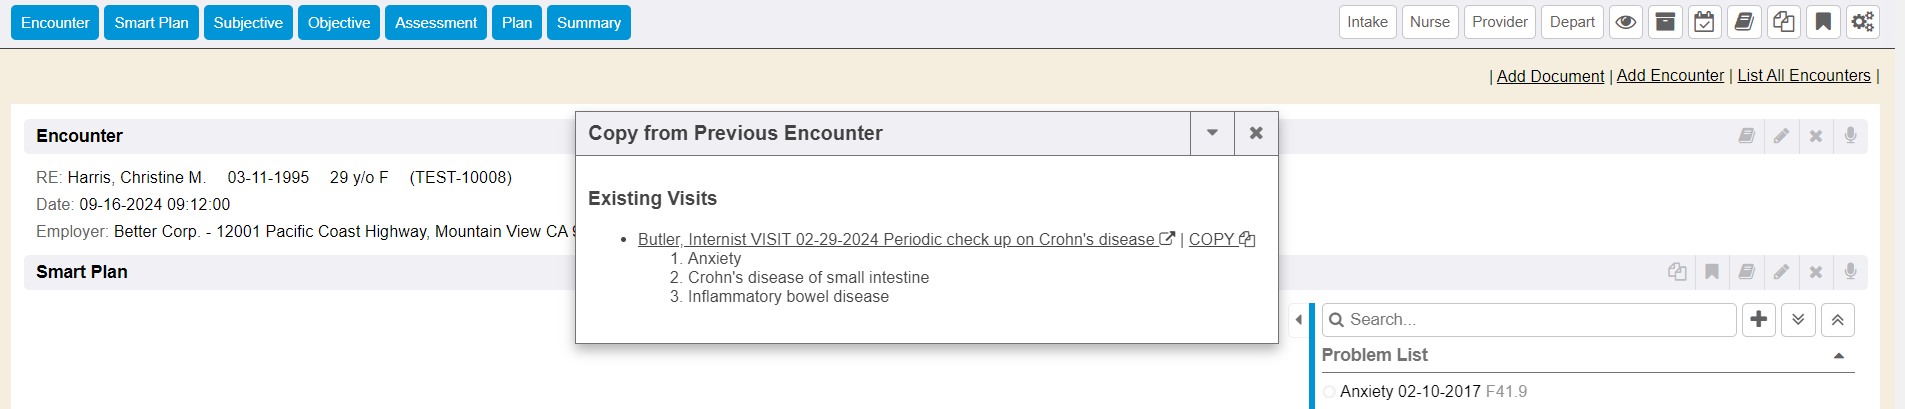Expand all with double chevron down
Image resolution: width=1905 pixels, height=409 pixels.
[1798, 320]
